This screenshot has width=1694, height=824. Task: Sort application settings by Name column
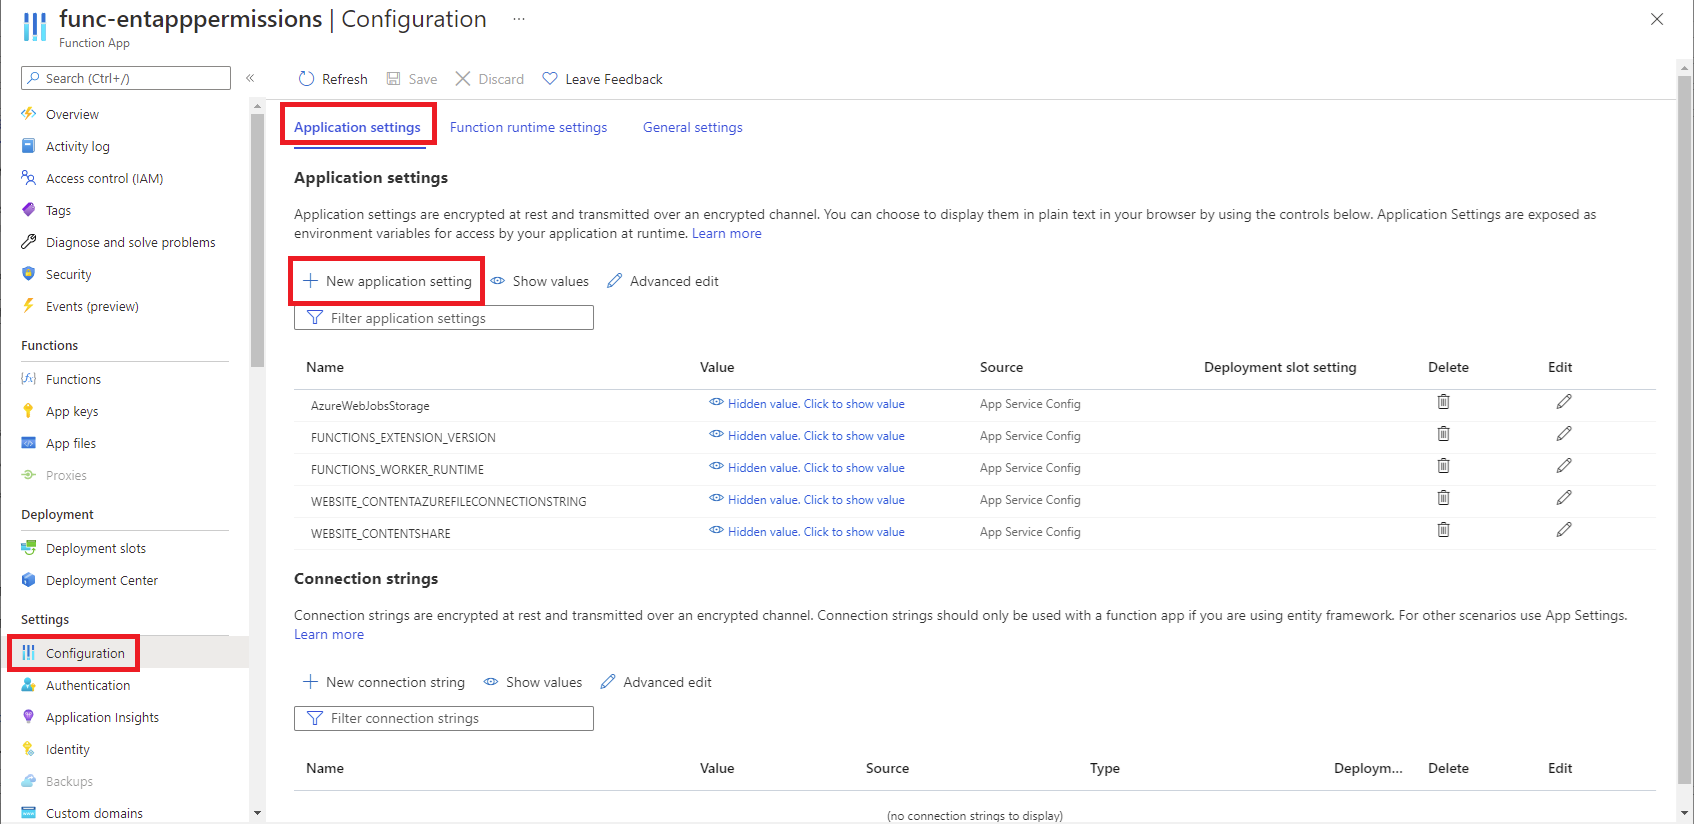pyautogui.click(x=325, y=367)
